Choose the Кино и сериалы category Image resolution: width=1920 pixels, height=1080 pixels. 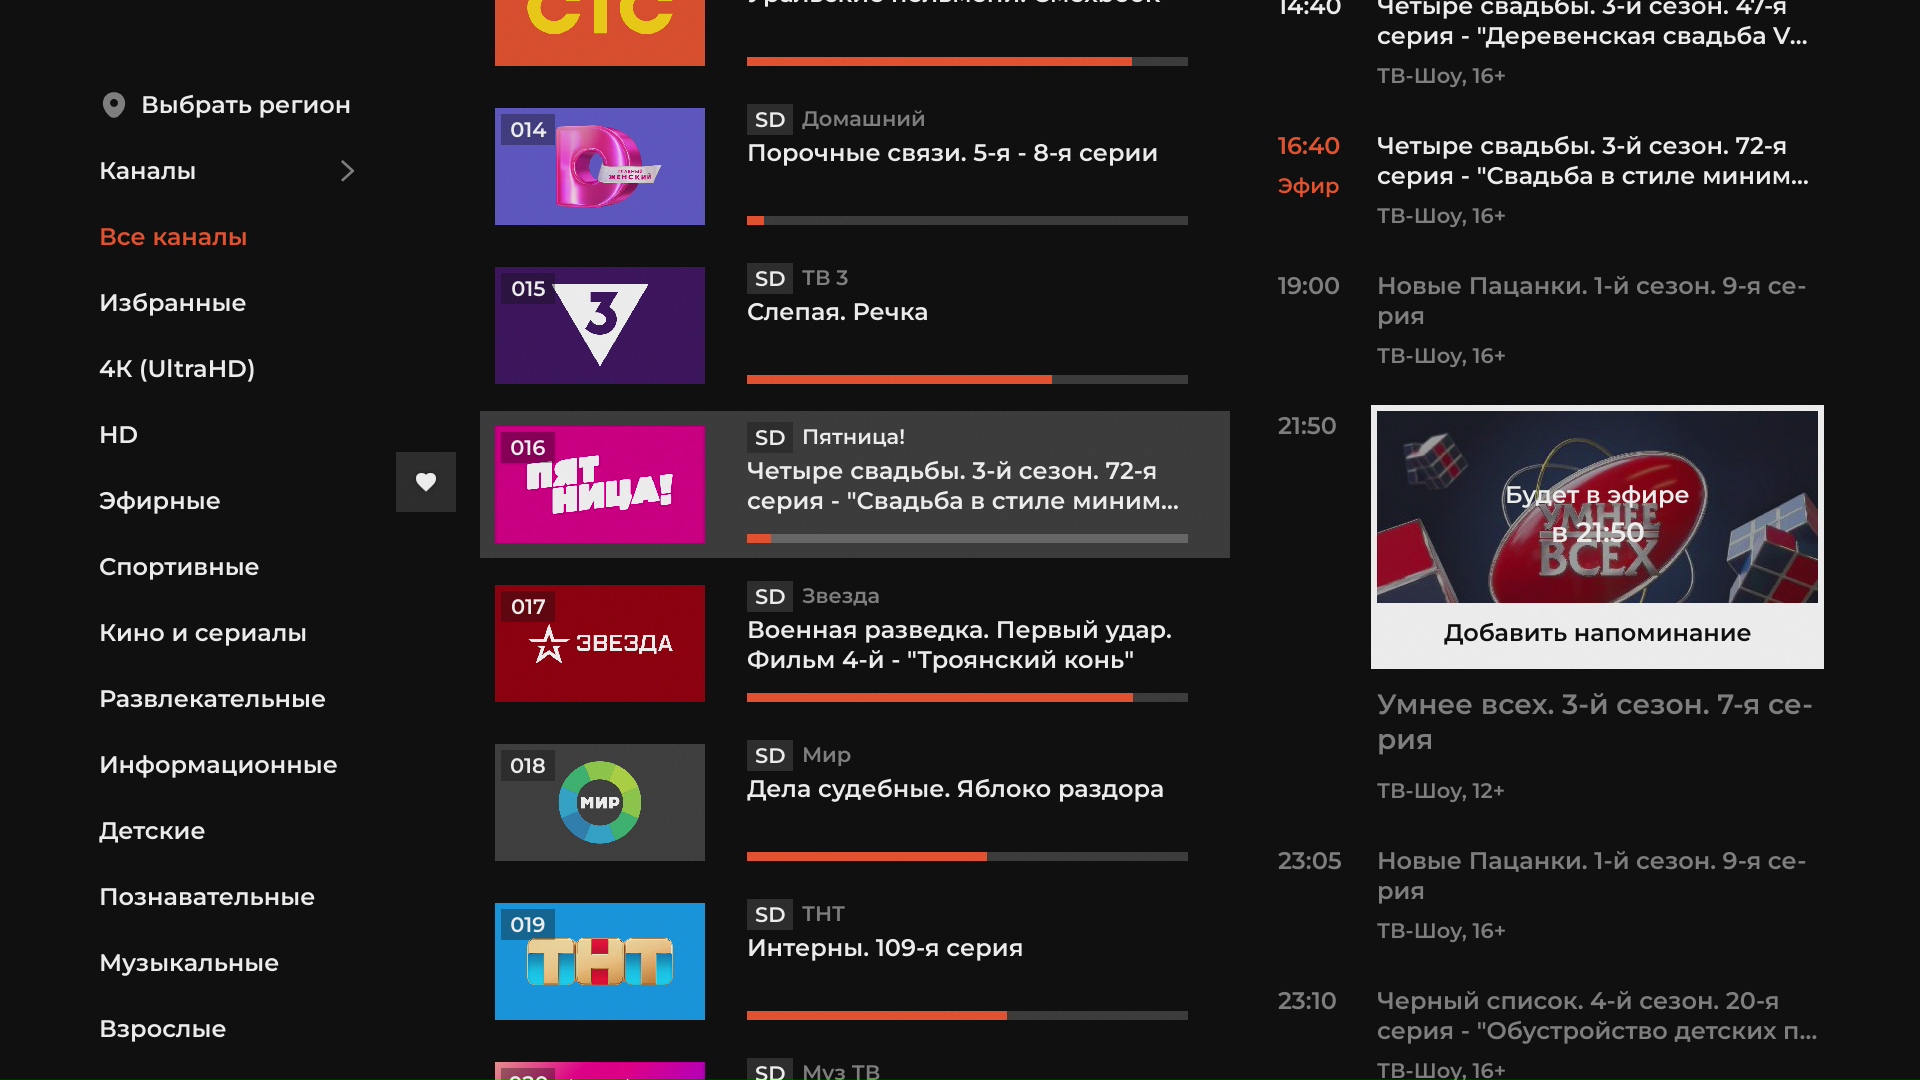pos(203,633)
